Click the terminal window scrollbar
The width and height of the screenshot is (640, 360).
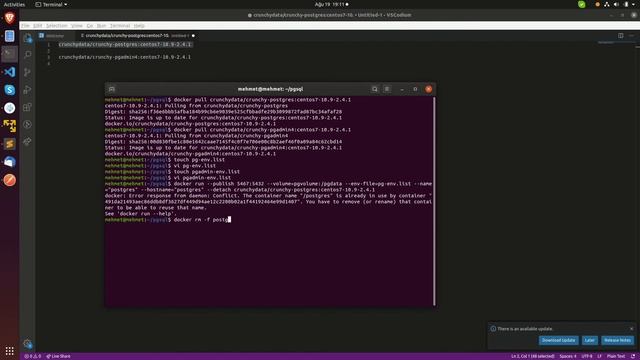[434, 200]
